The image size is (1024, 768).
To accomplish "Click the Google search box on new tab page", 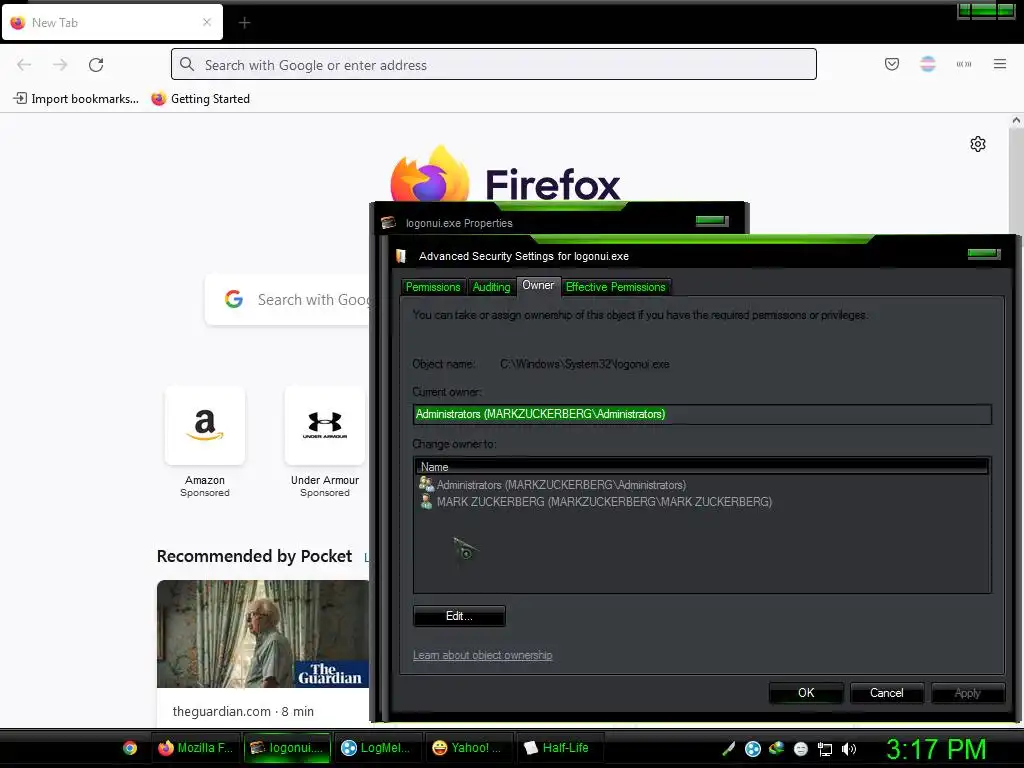I will (287, 300).
